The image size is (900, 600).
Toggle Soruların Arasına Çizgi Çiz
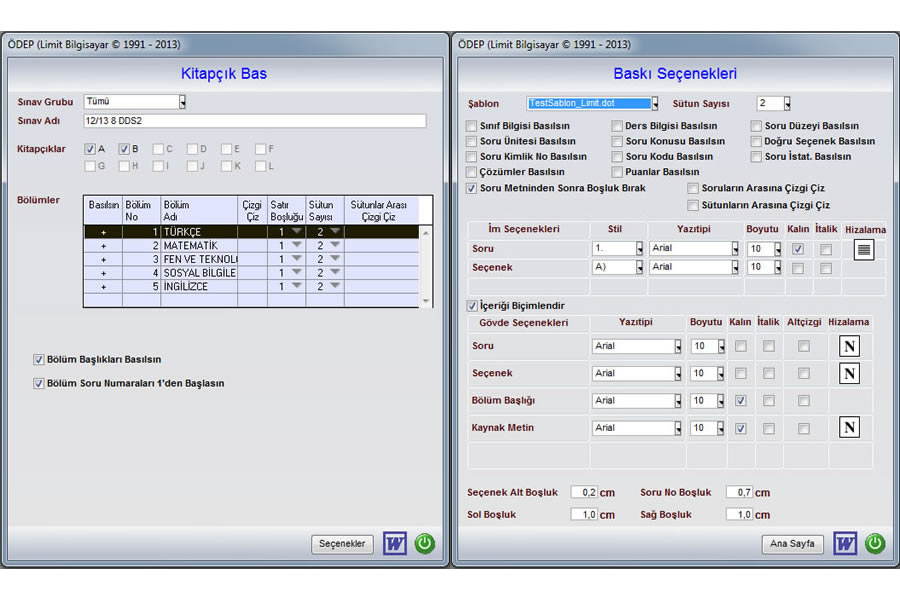coord(693,189)
